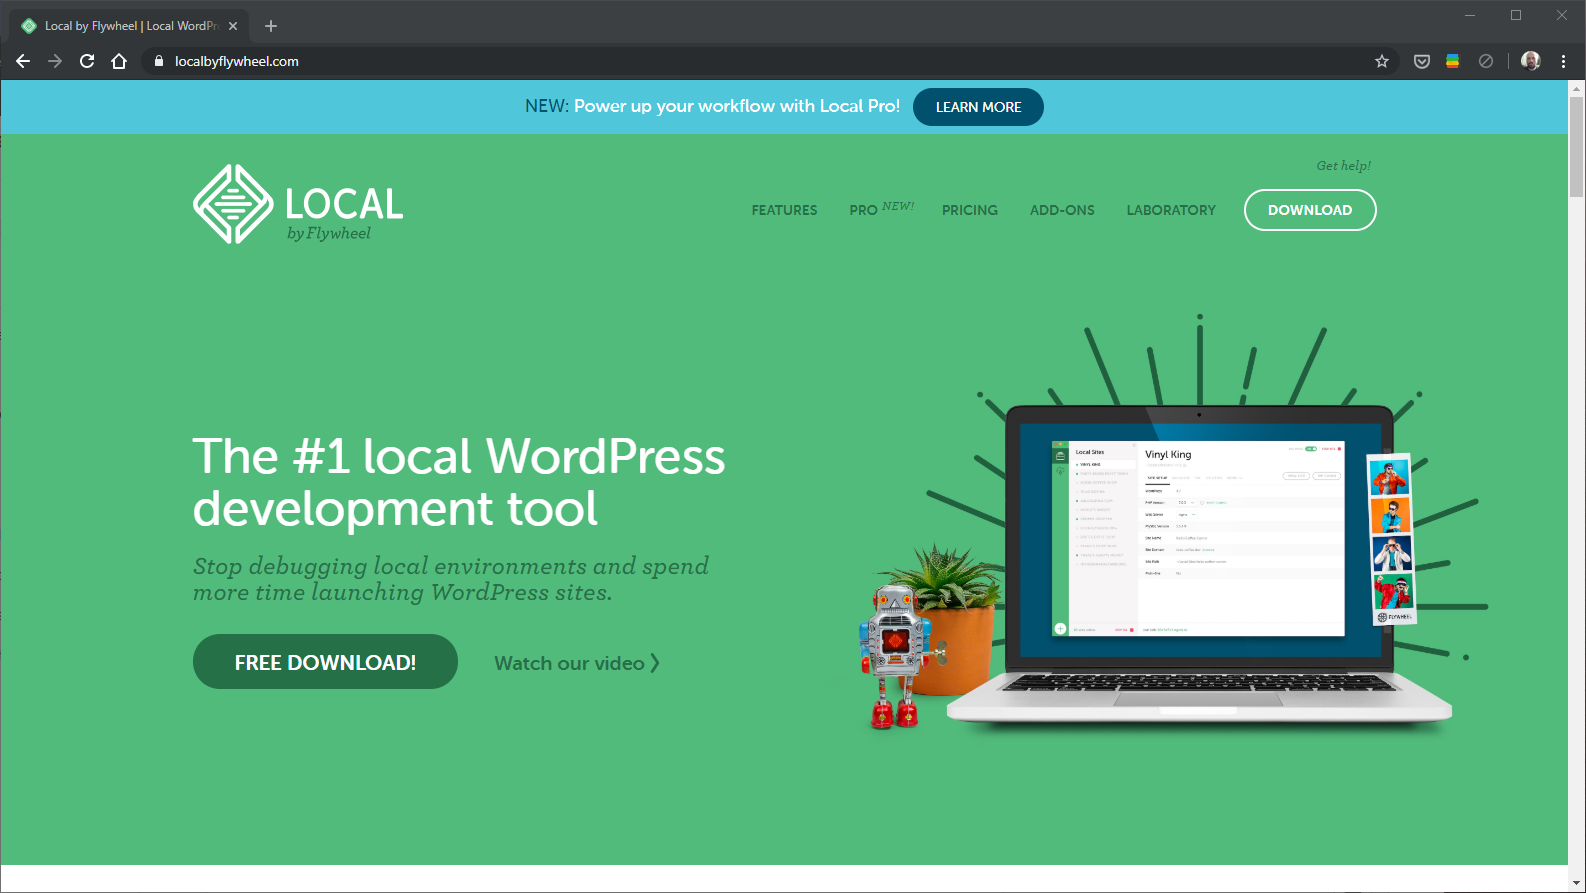The width and height of the screenshot is (1586, 893).
Task: Click the FREE DOWNLOAD! button
Action: coord(325,662)
